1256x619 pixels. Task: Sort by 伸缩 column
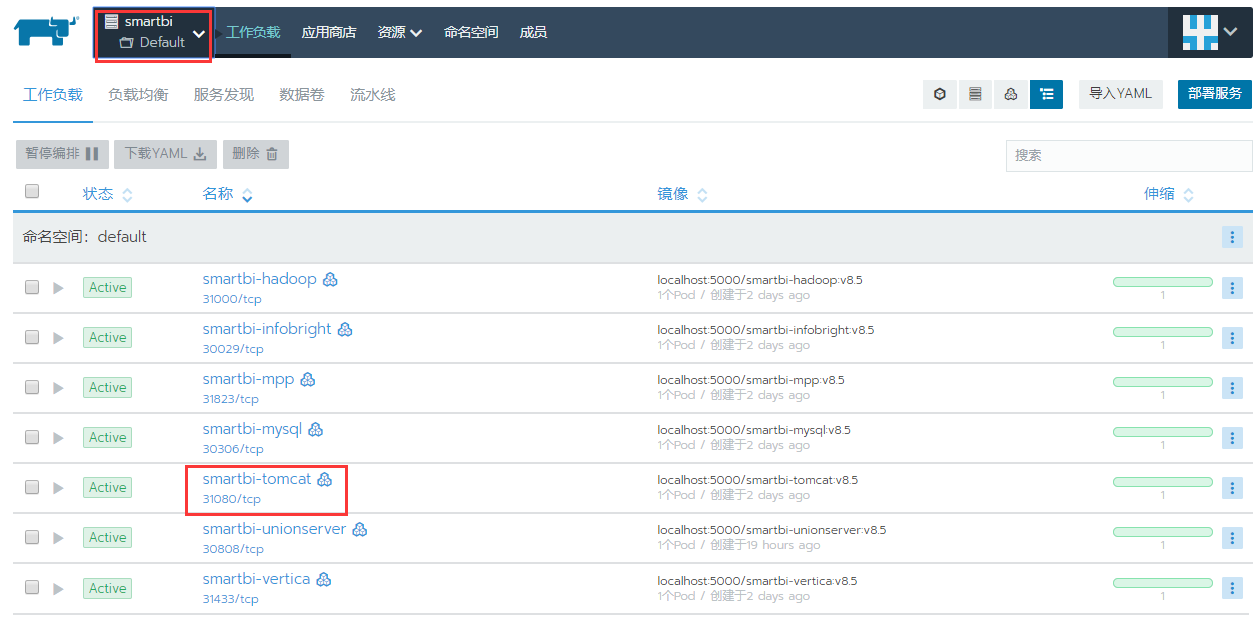tap(1169, 194)
